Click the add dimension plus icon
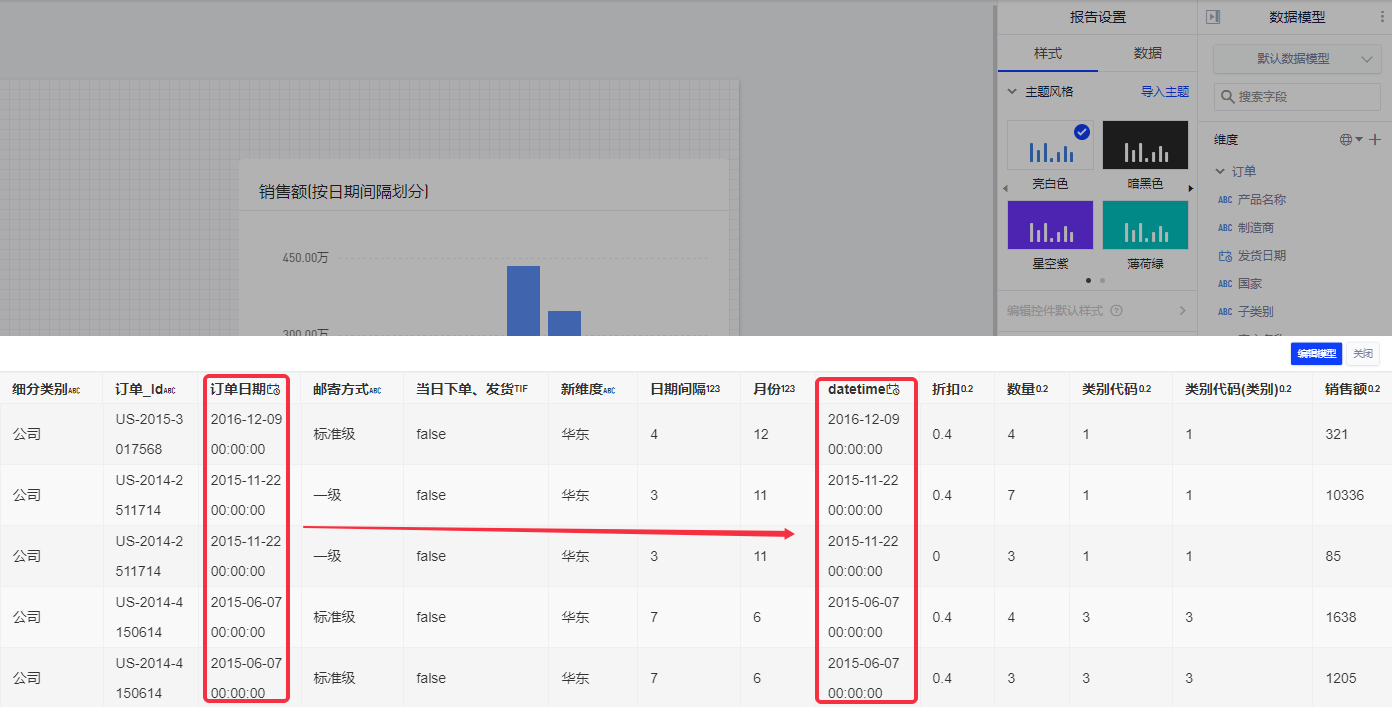The height and width of the screenshot is (707, 1392). [1375, 140]
